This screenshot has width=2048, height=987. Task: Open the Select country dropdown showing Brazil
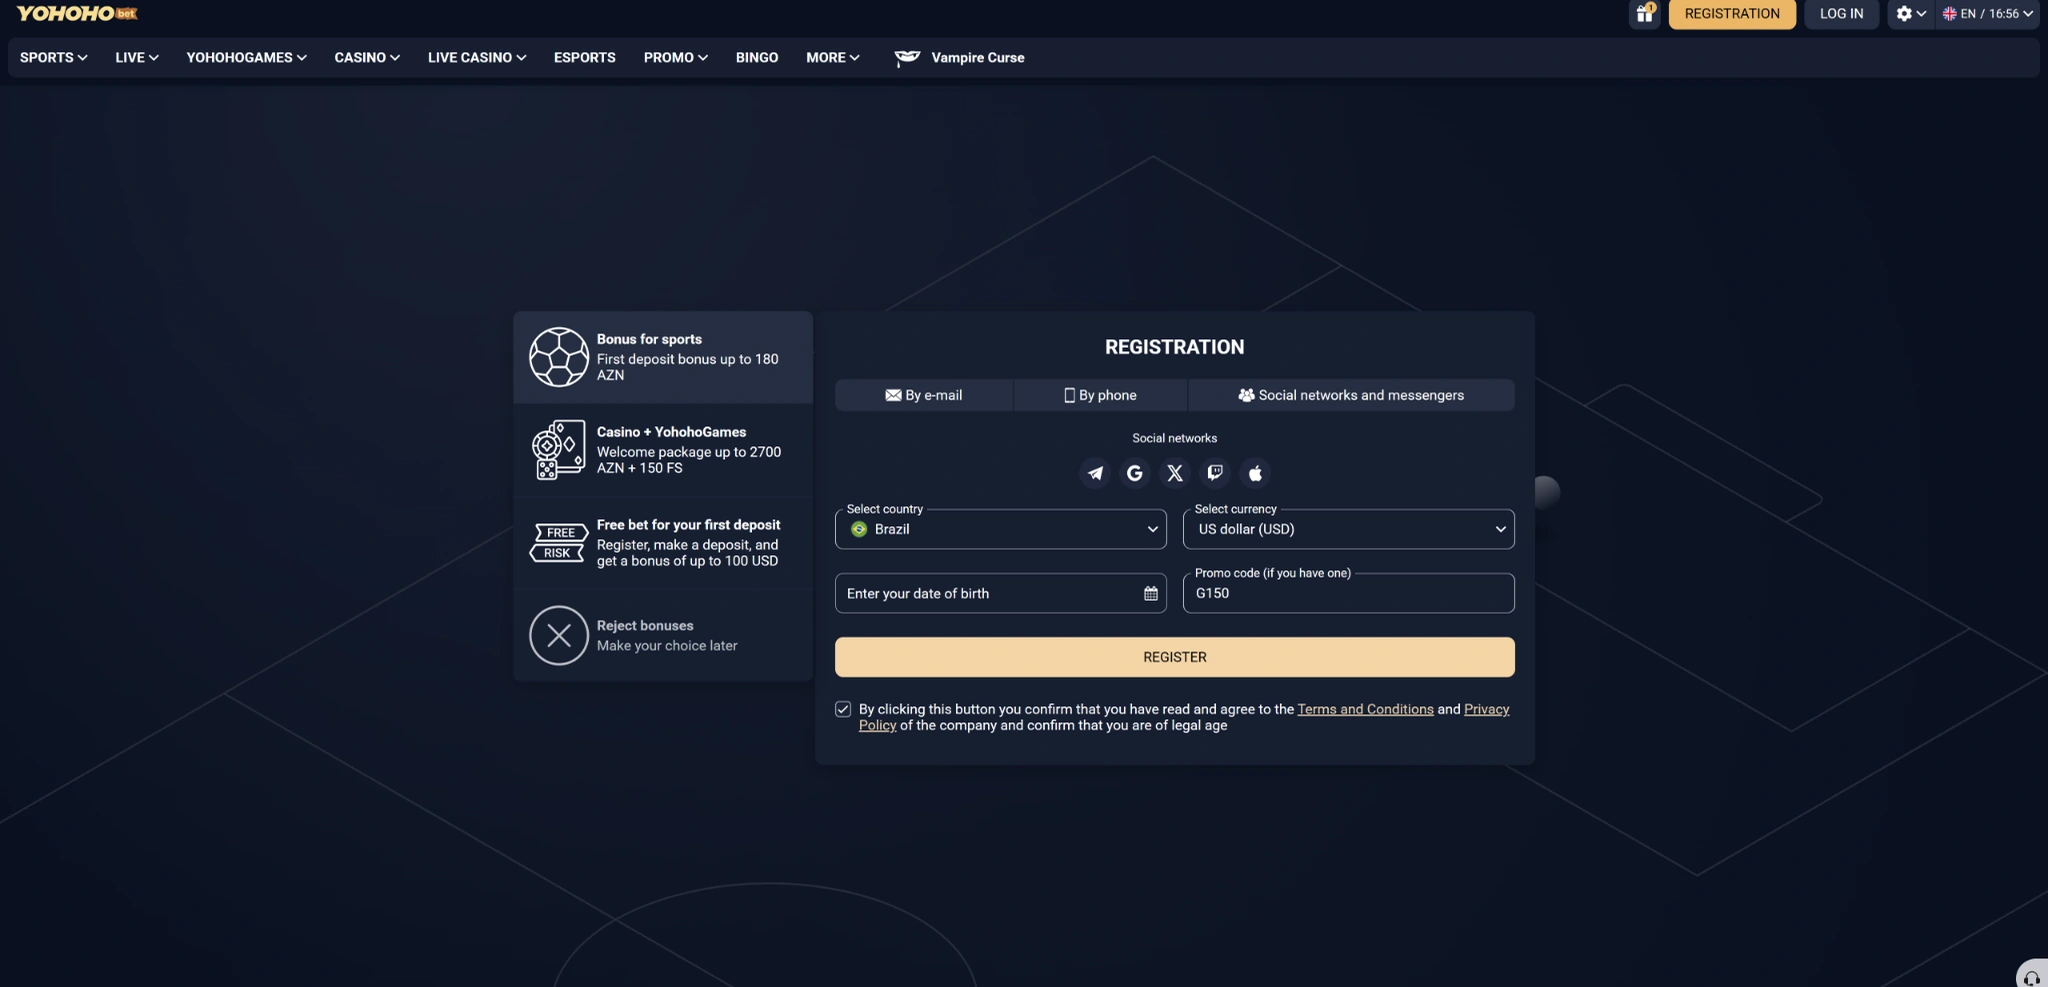1001,529
